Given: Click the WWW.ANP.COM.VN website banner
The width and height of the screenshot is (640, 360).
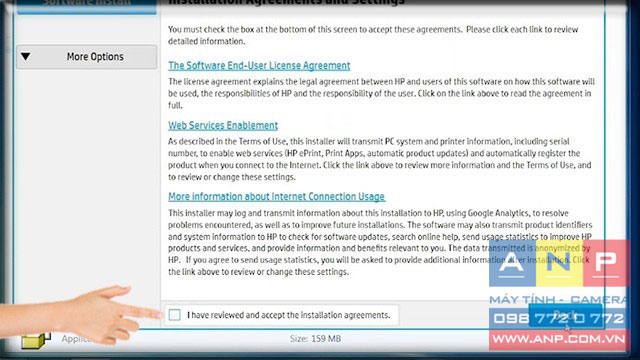Looking at the screenshot, I should (x=558, y=339).
